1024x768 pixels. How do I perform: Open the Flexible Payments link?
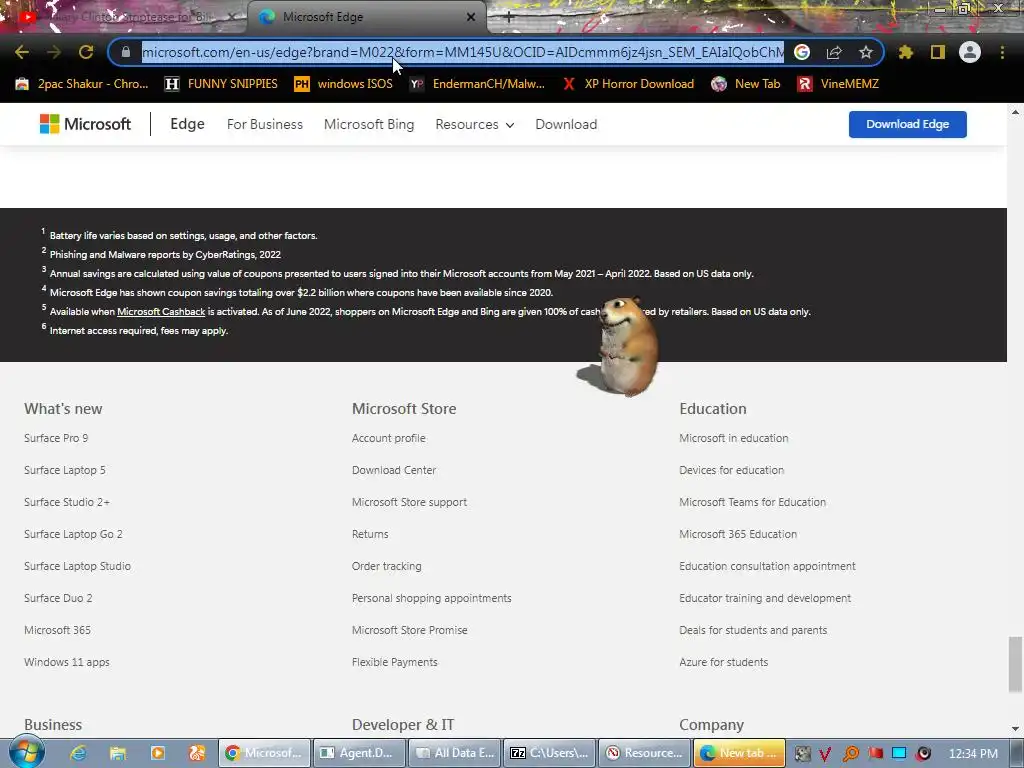(394, 662)
